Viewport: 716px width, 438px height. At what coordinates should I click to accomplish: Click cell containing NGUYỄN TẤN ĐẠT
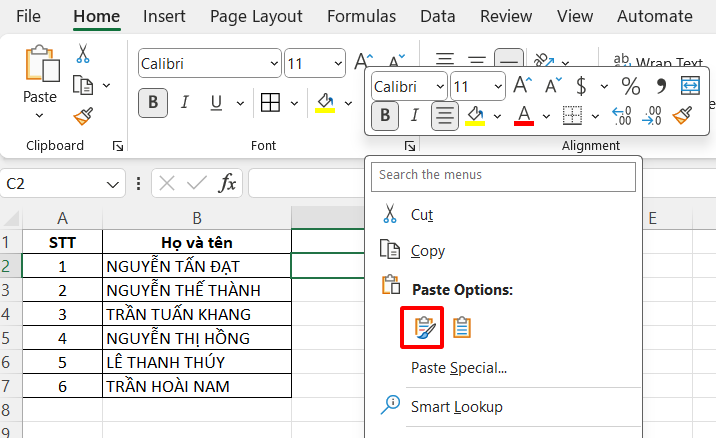tap(197, 266)
